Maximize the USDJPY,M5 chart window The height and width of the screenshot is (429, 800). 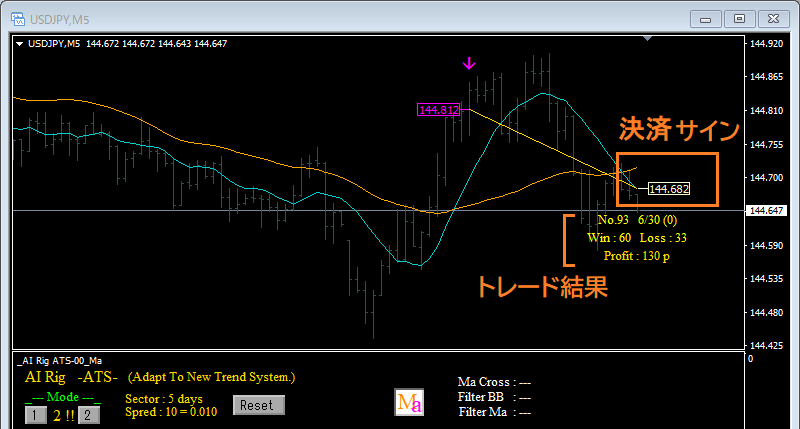[739, 19]
